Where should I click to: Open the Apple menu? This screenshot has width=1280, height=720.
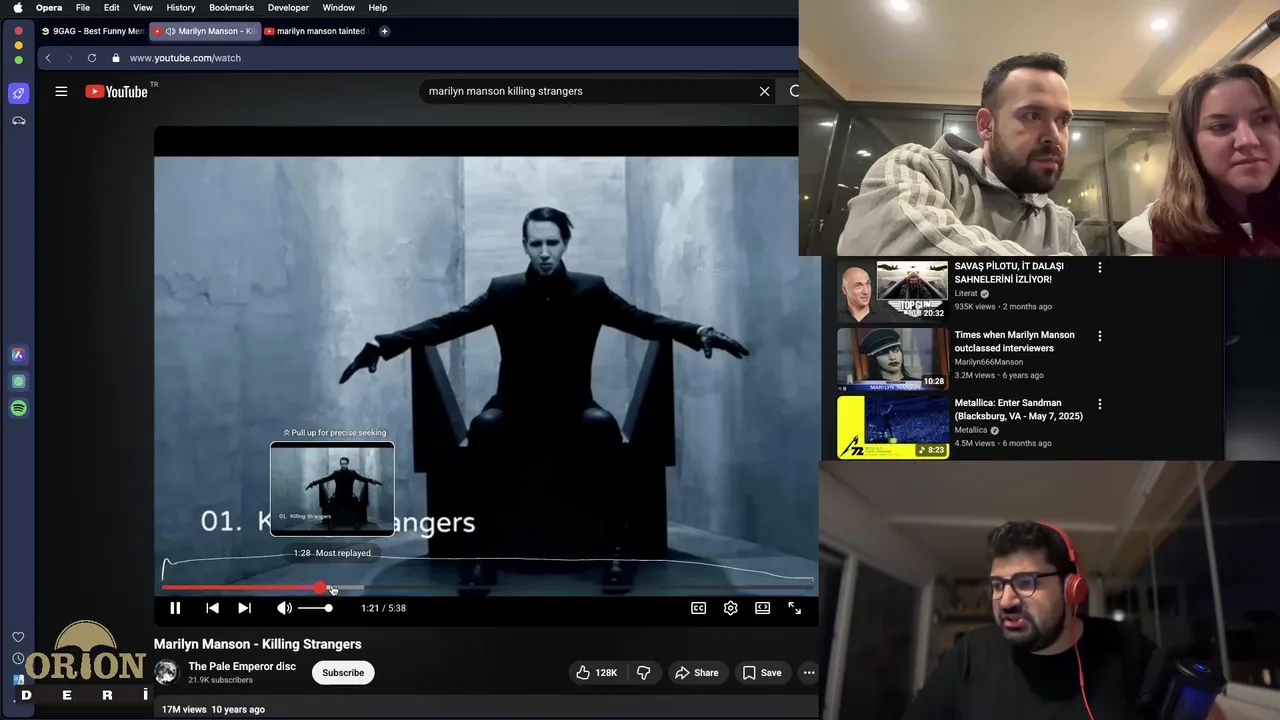pos(17,7)
